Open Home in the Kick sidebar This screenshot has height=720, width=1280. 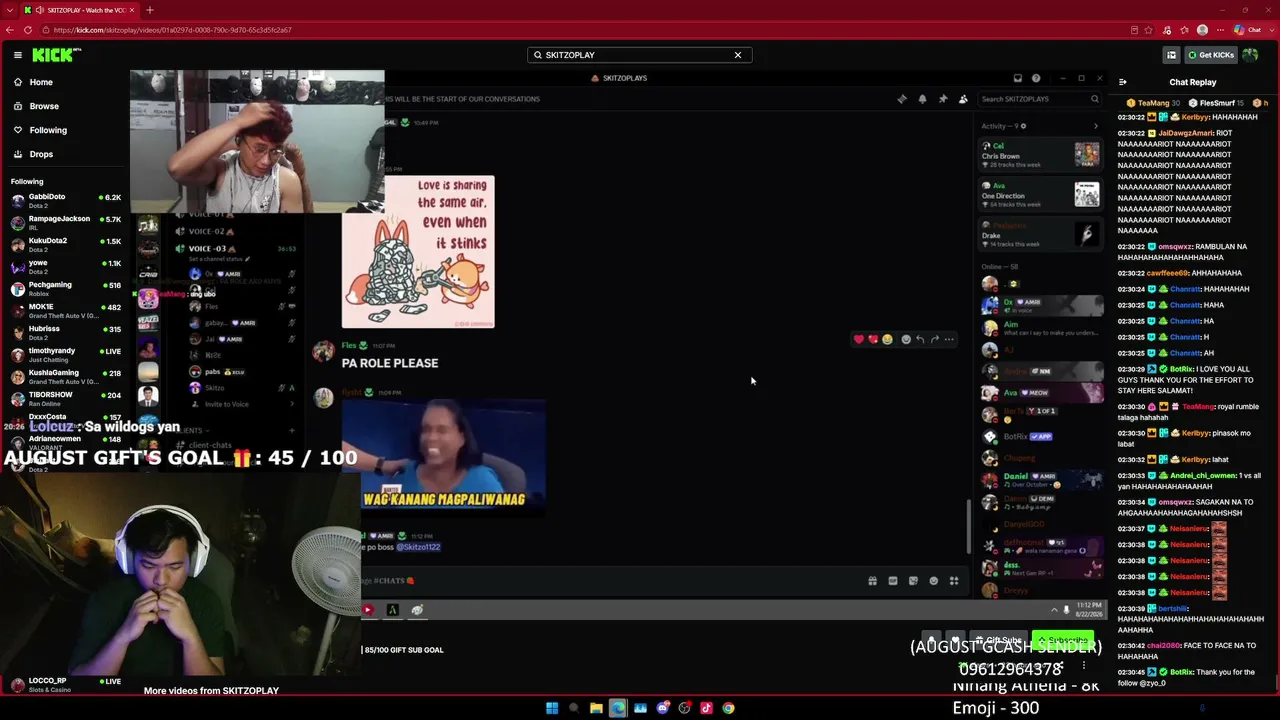coord(41,82)
